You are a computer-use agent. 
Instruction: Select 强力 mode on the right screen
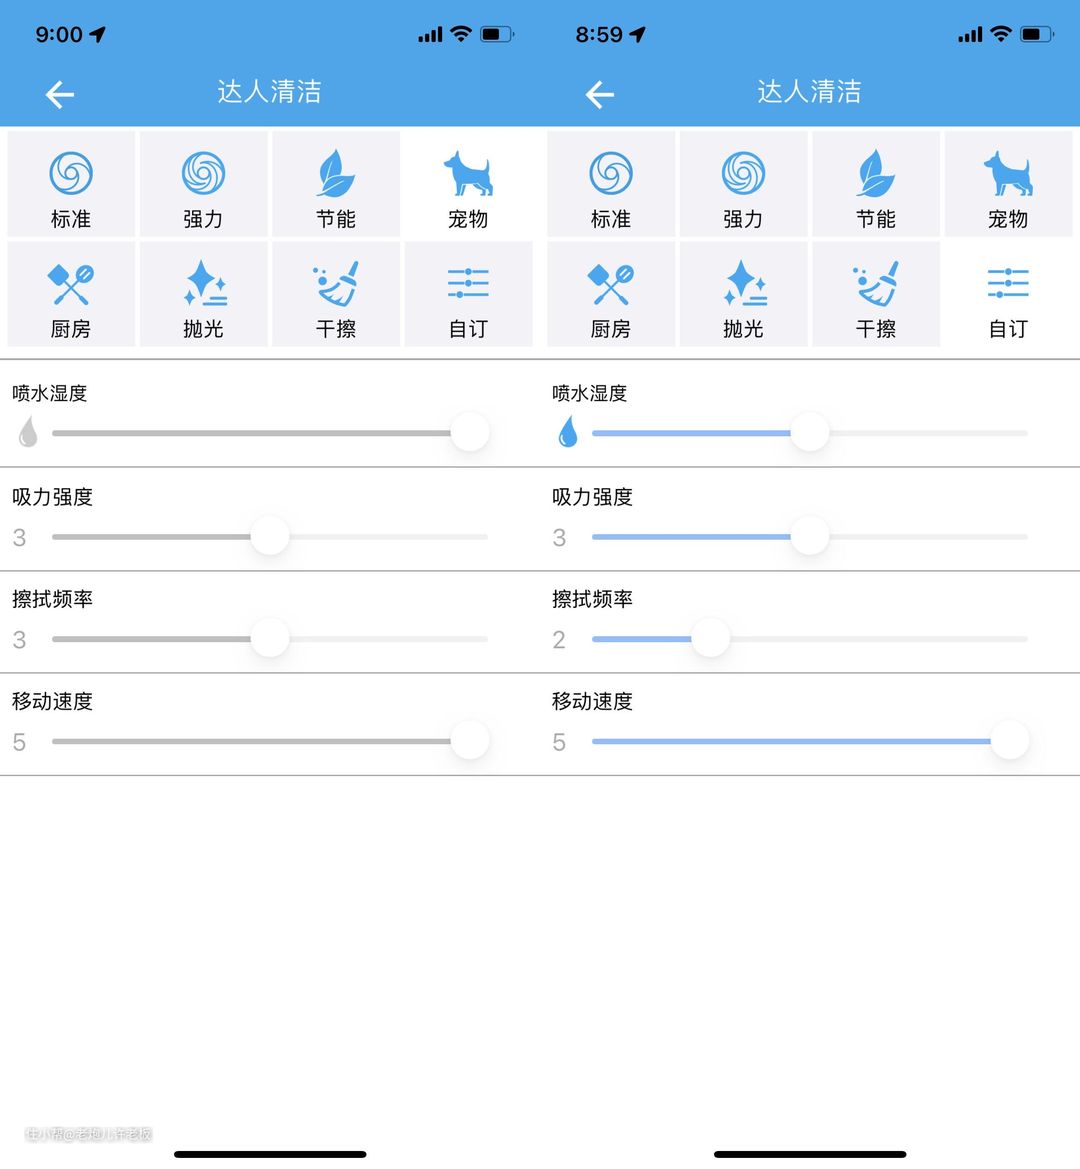(x=743, y=185)
